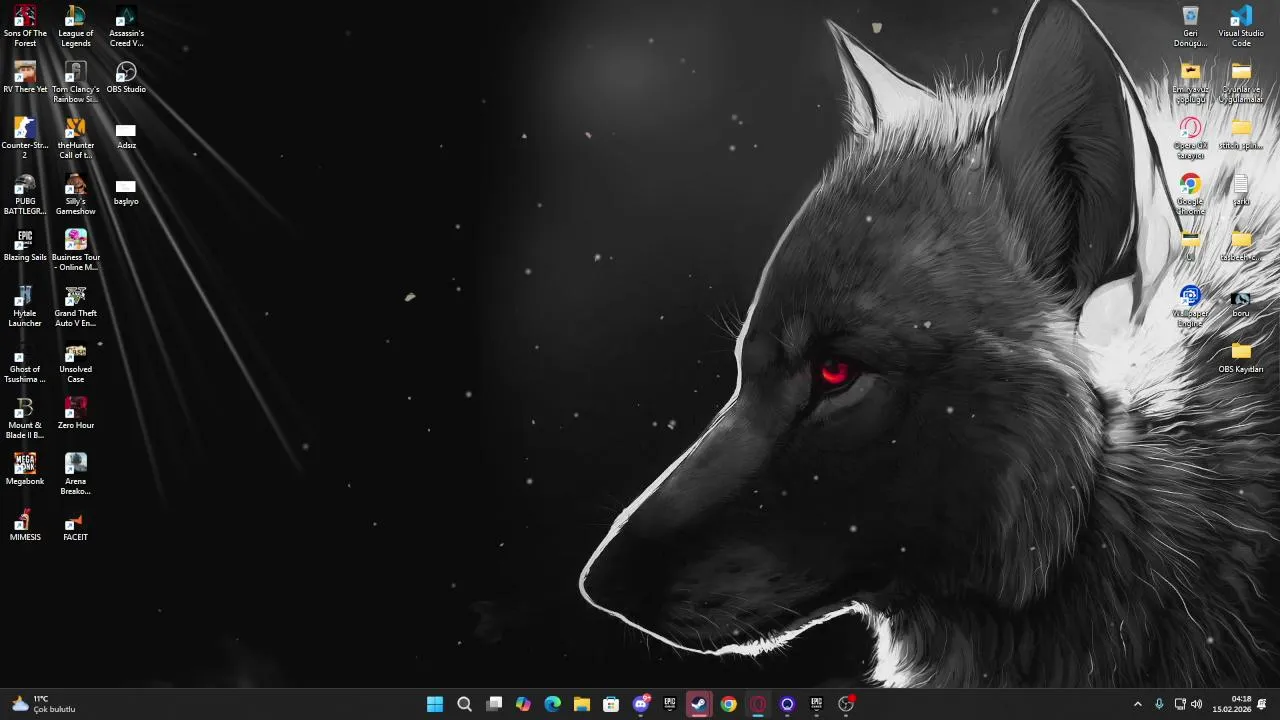Open Google Chrome from the taskbar
1280x720 pixels.
pos(729,704)
